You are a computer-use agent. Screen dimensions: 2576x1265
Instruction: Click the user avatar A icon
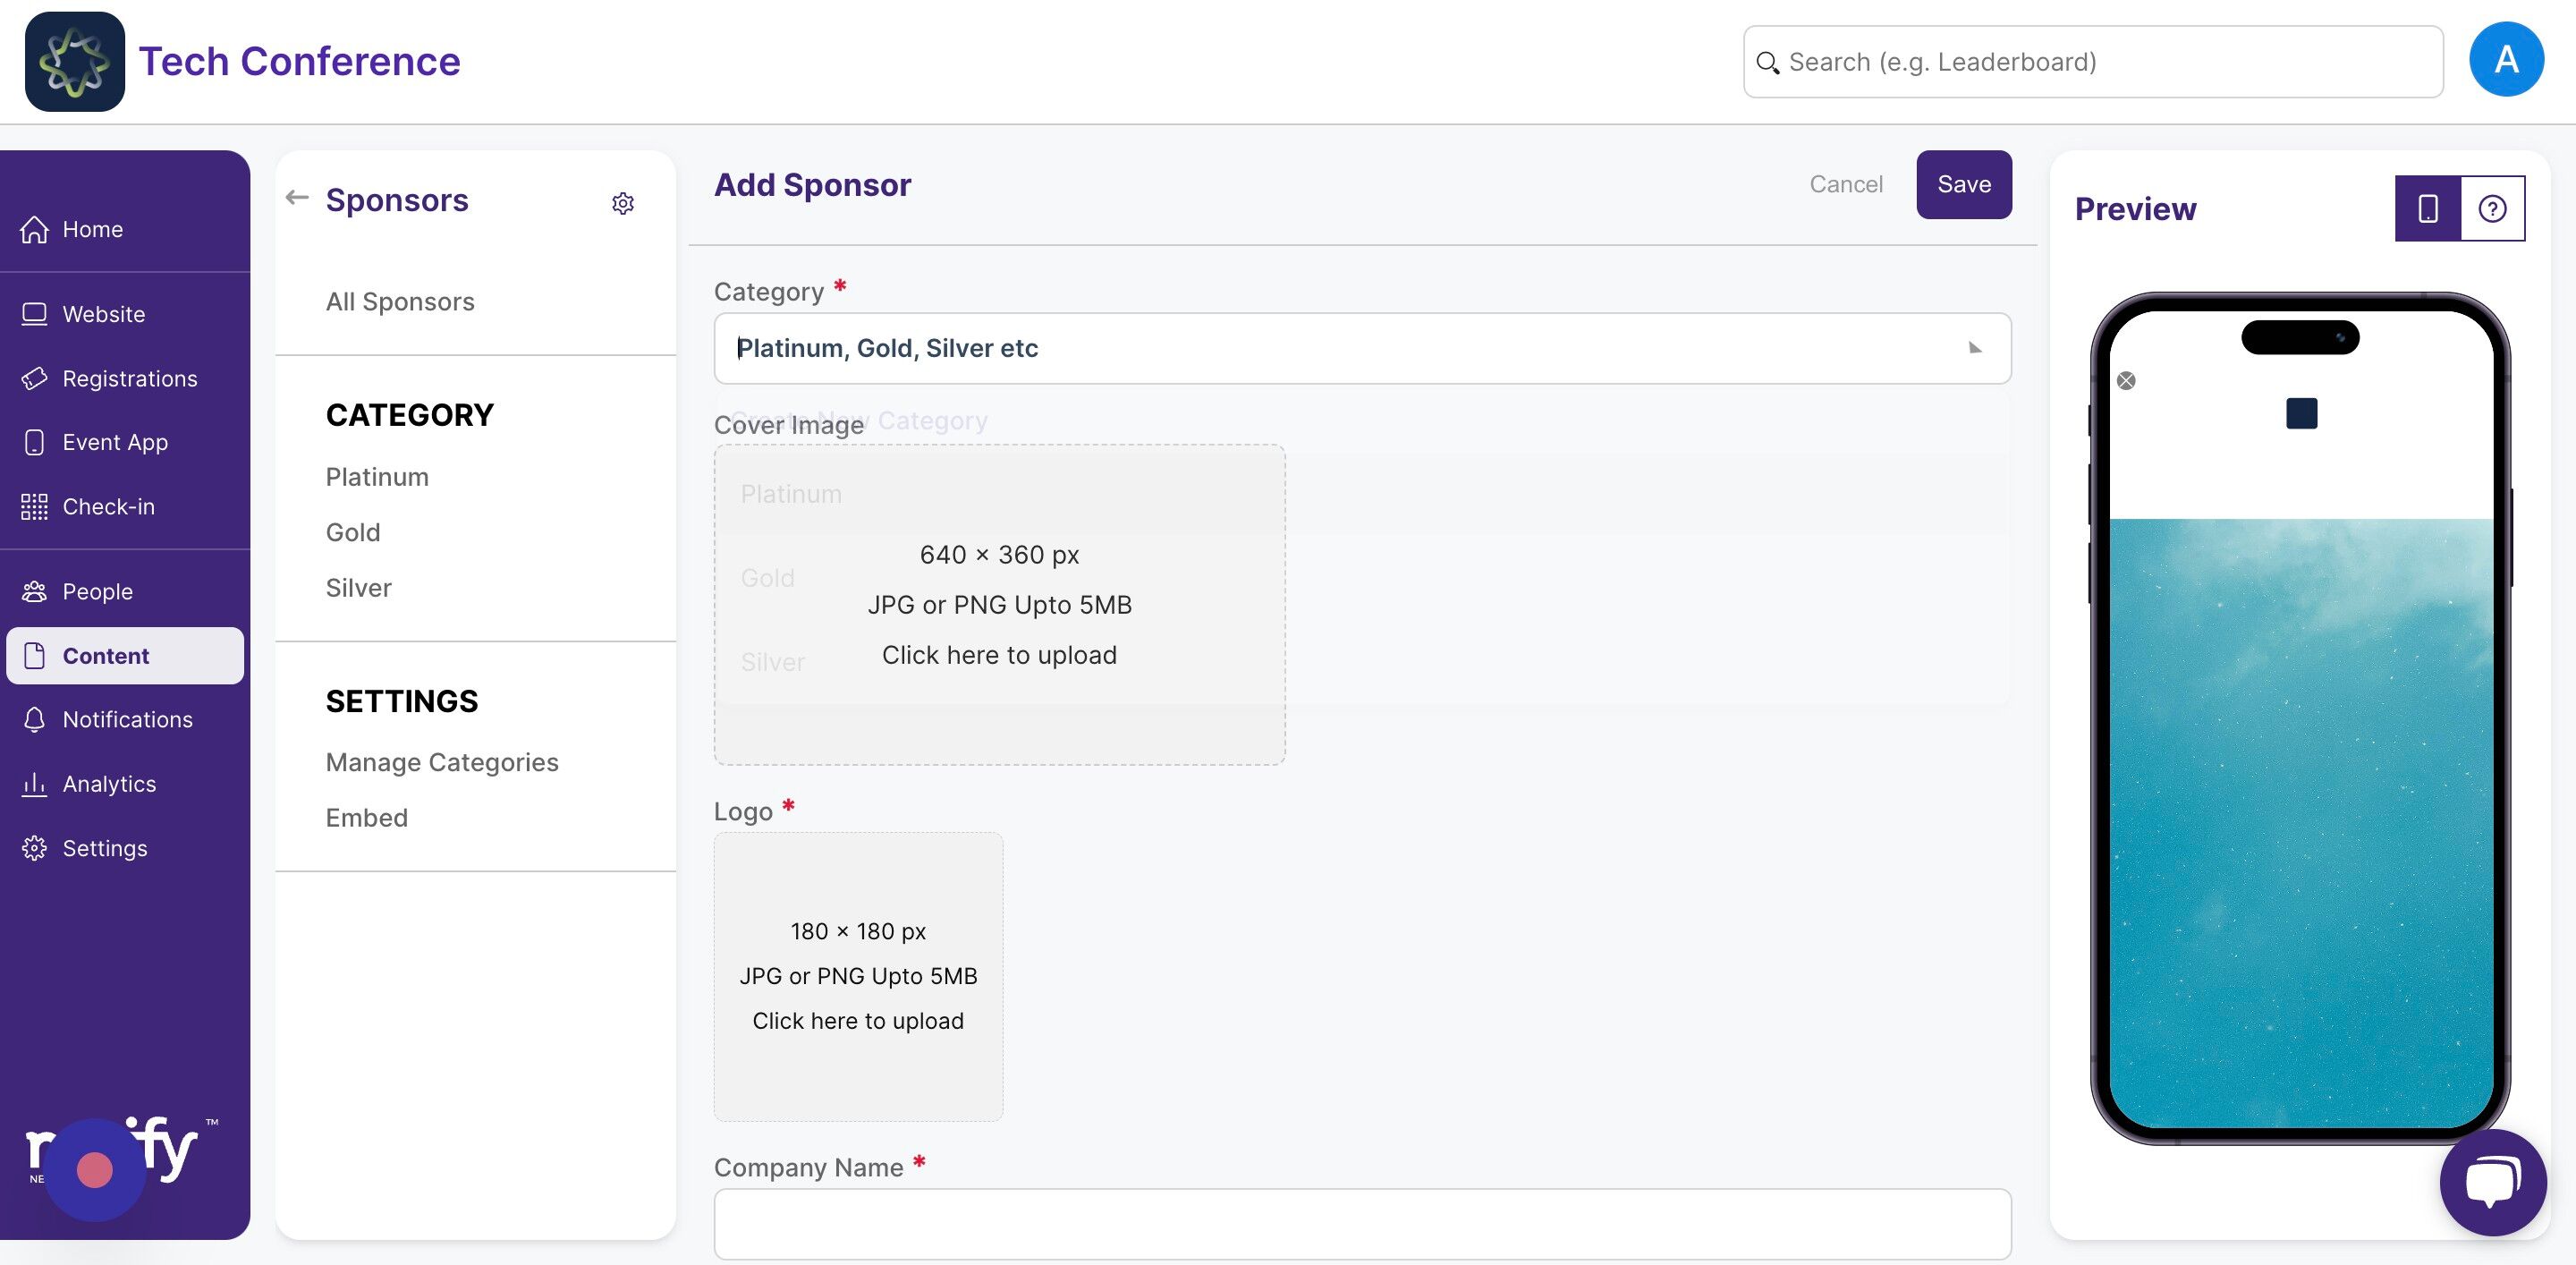click(2506, 60)
